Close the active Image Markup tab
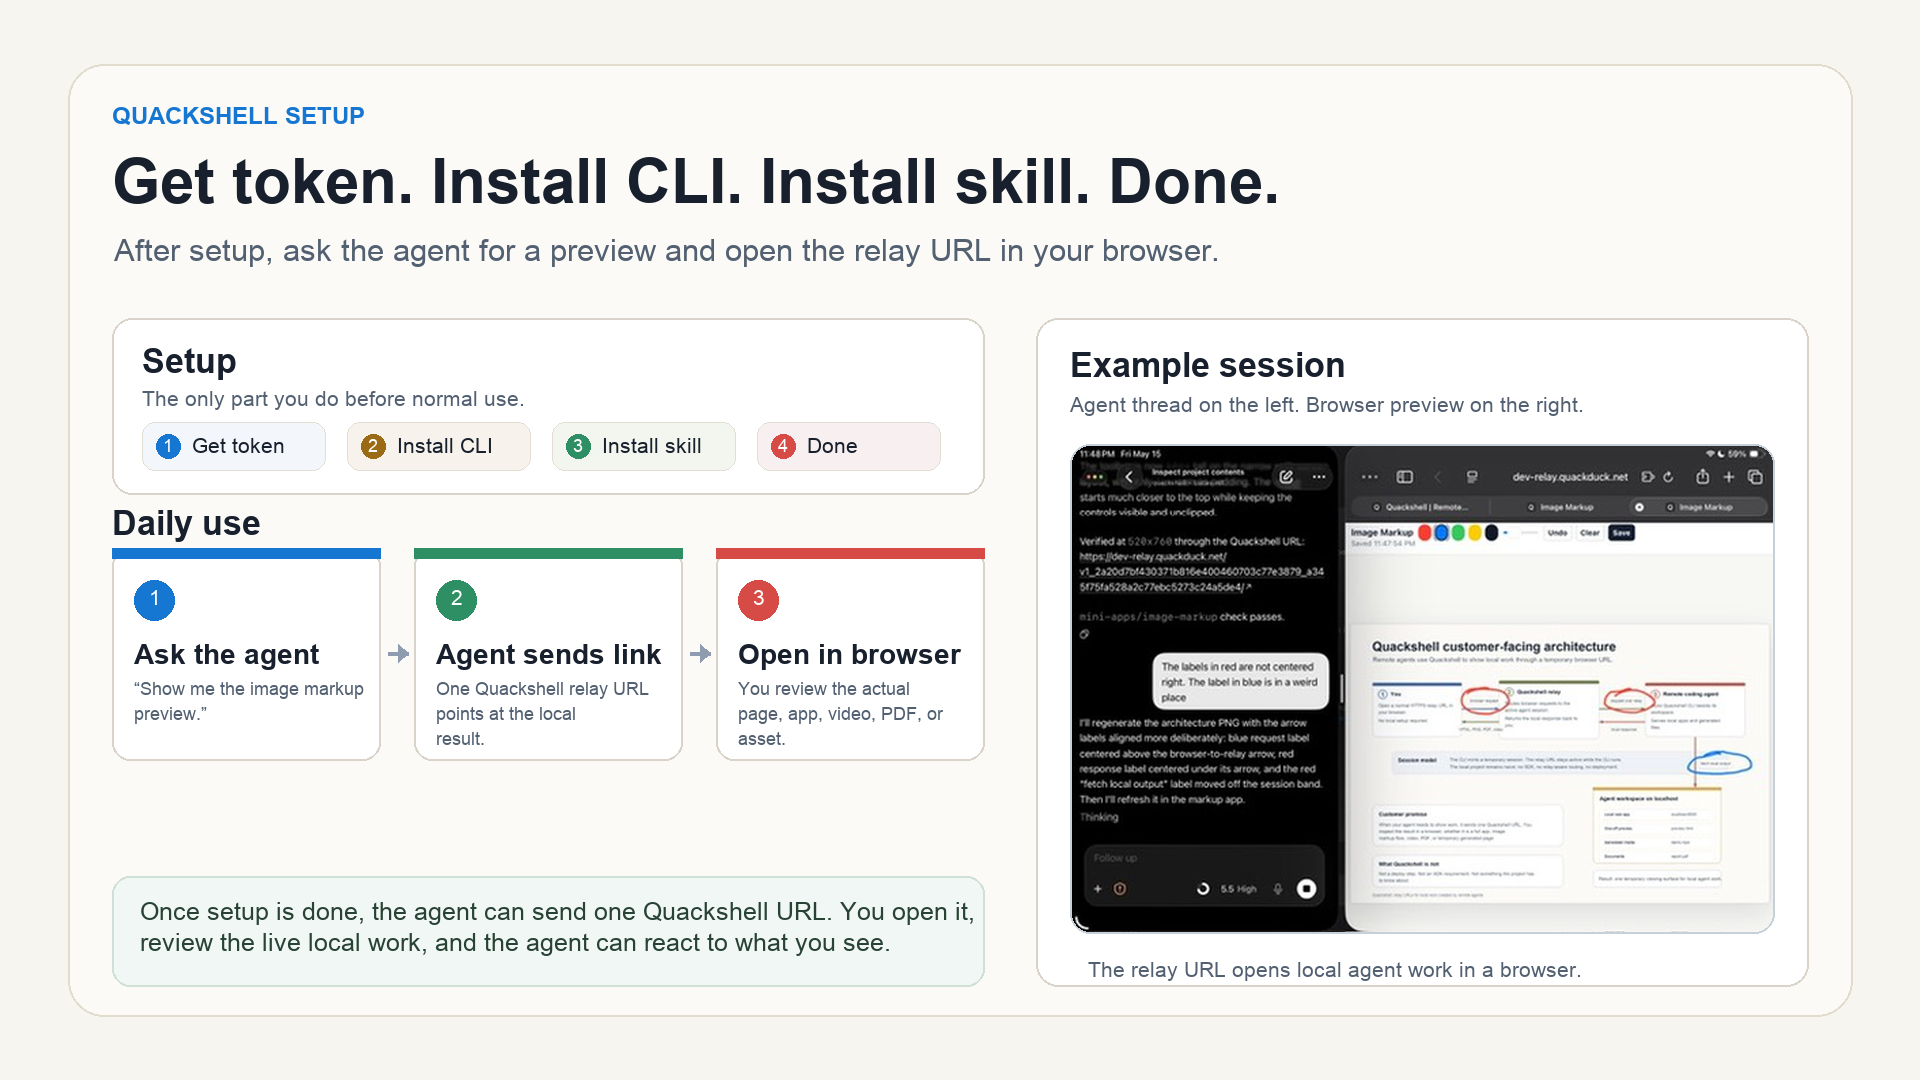1920x1080 pixels. tap(1639, 507)
